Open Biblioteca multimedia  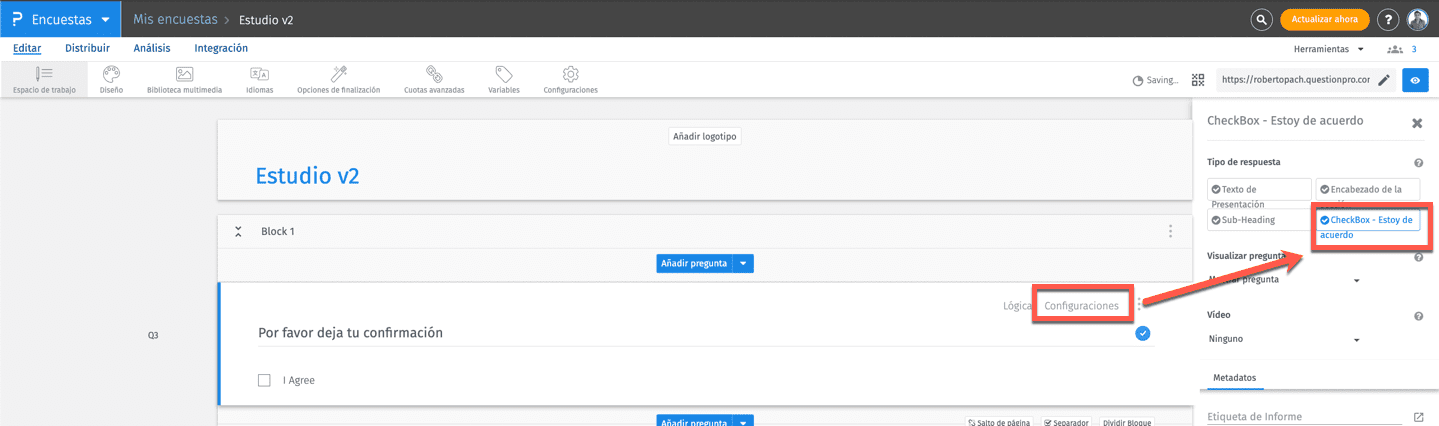tap(184, 80)
